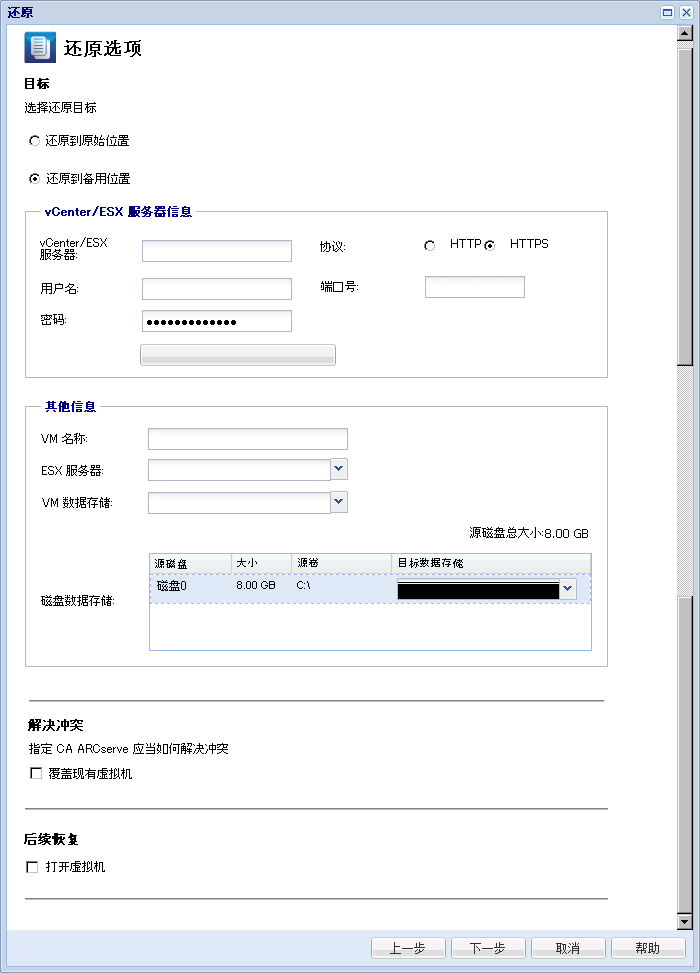Screen dimensions: 700x973
Task: Close the 还原 dialog window
Action: [686, 12]
